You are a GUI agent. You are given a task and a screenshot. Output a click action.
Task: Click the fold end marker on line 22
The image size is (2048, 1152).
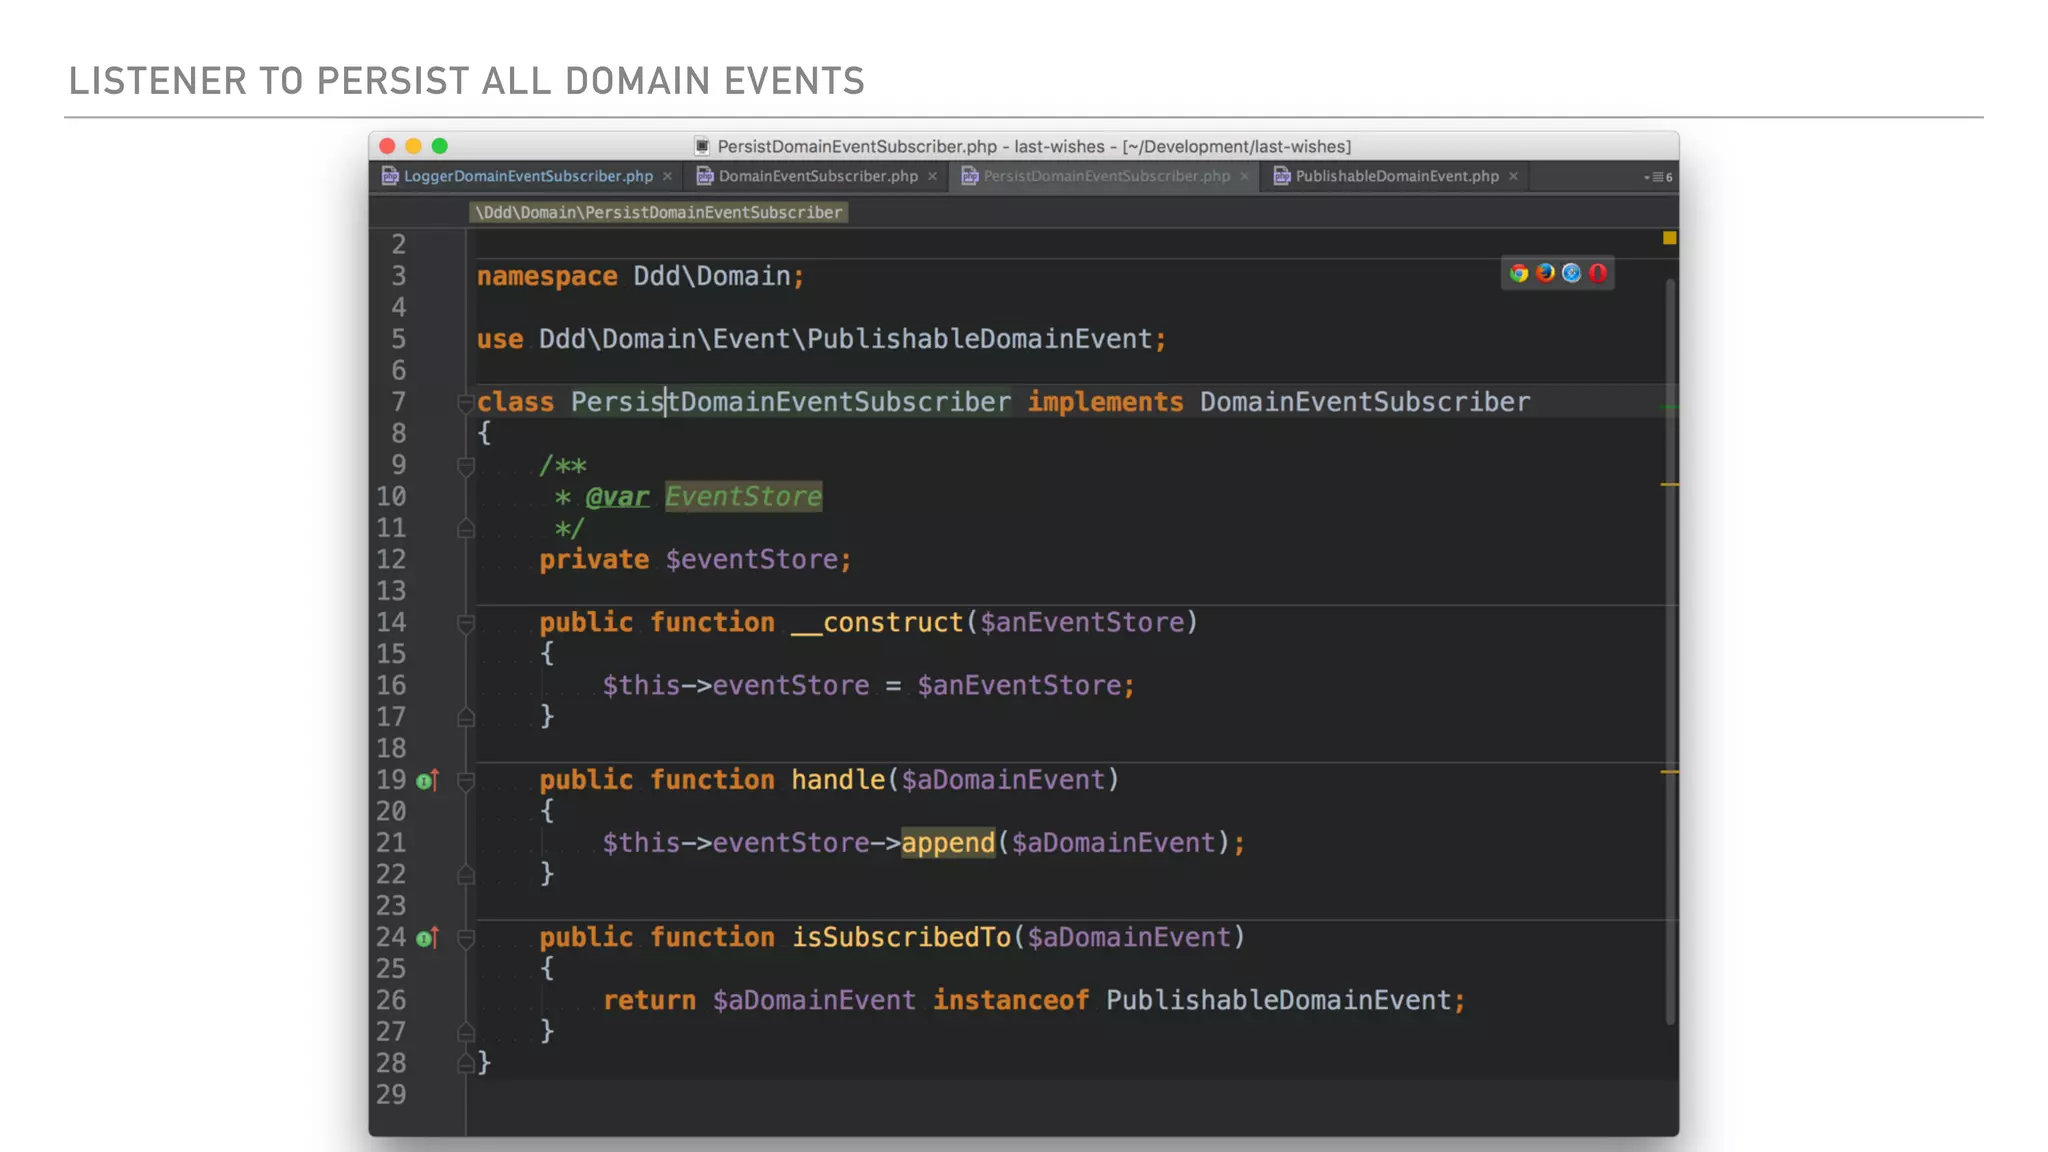click(465, 875)
